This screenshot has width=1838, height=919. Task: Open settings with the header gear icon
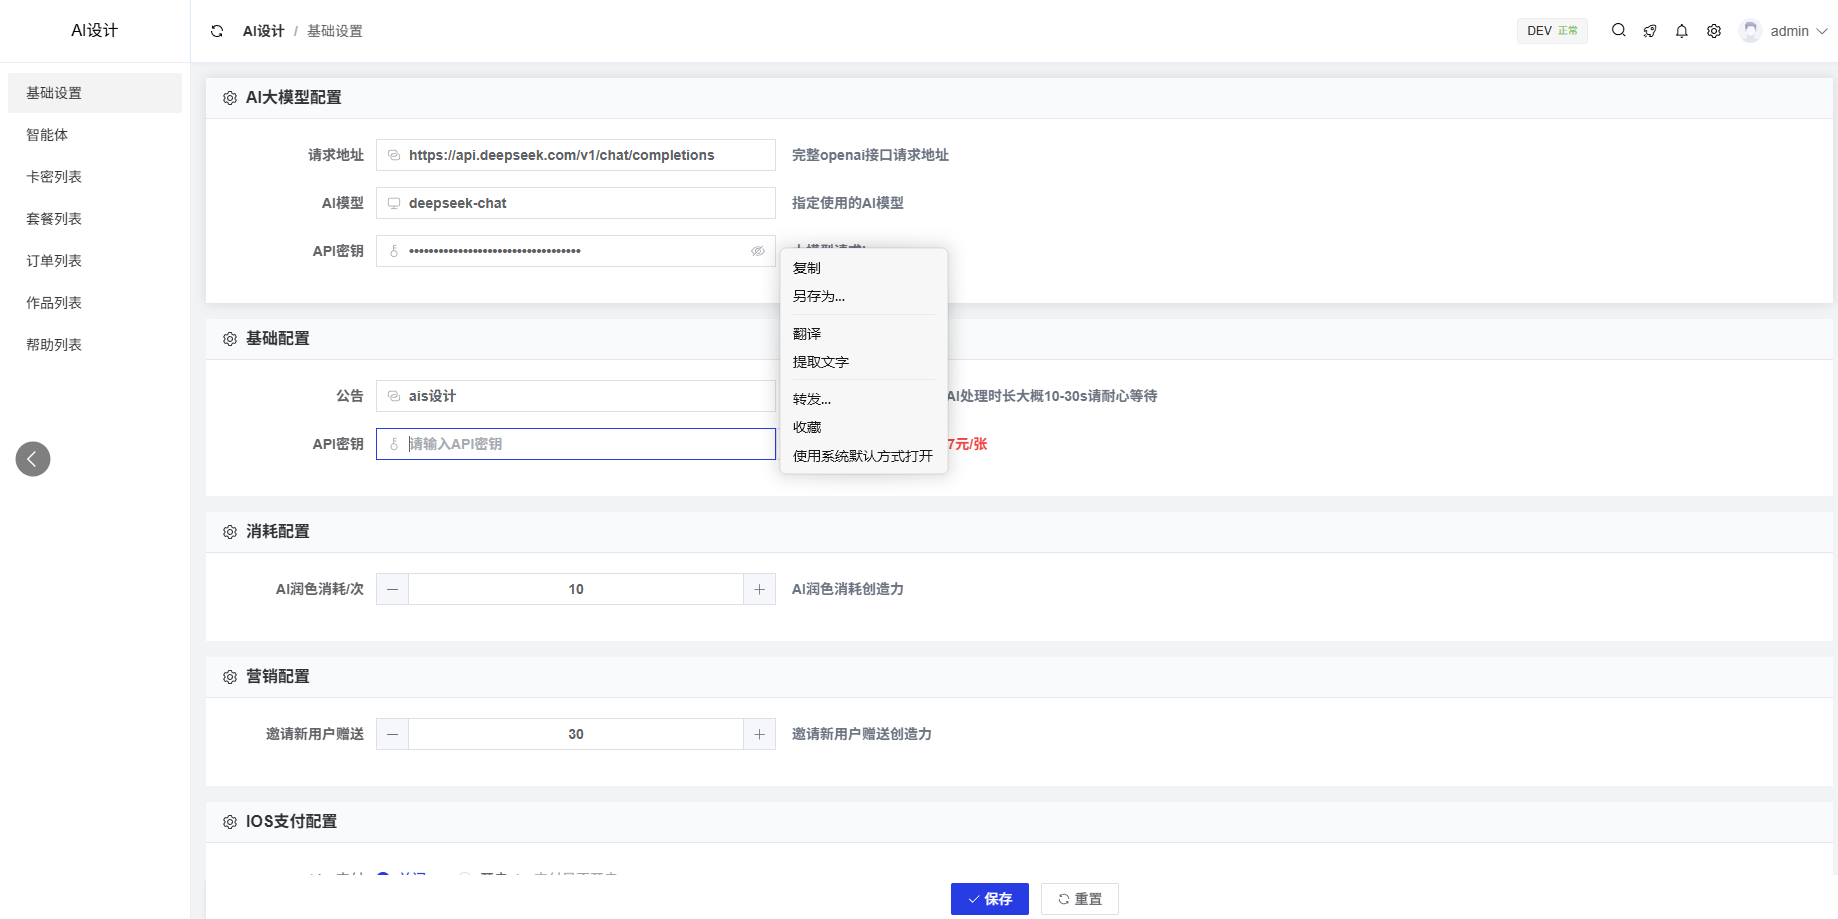[1714, 31]
